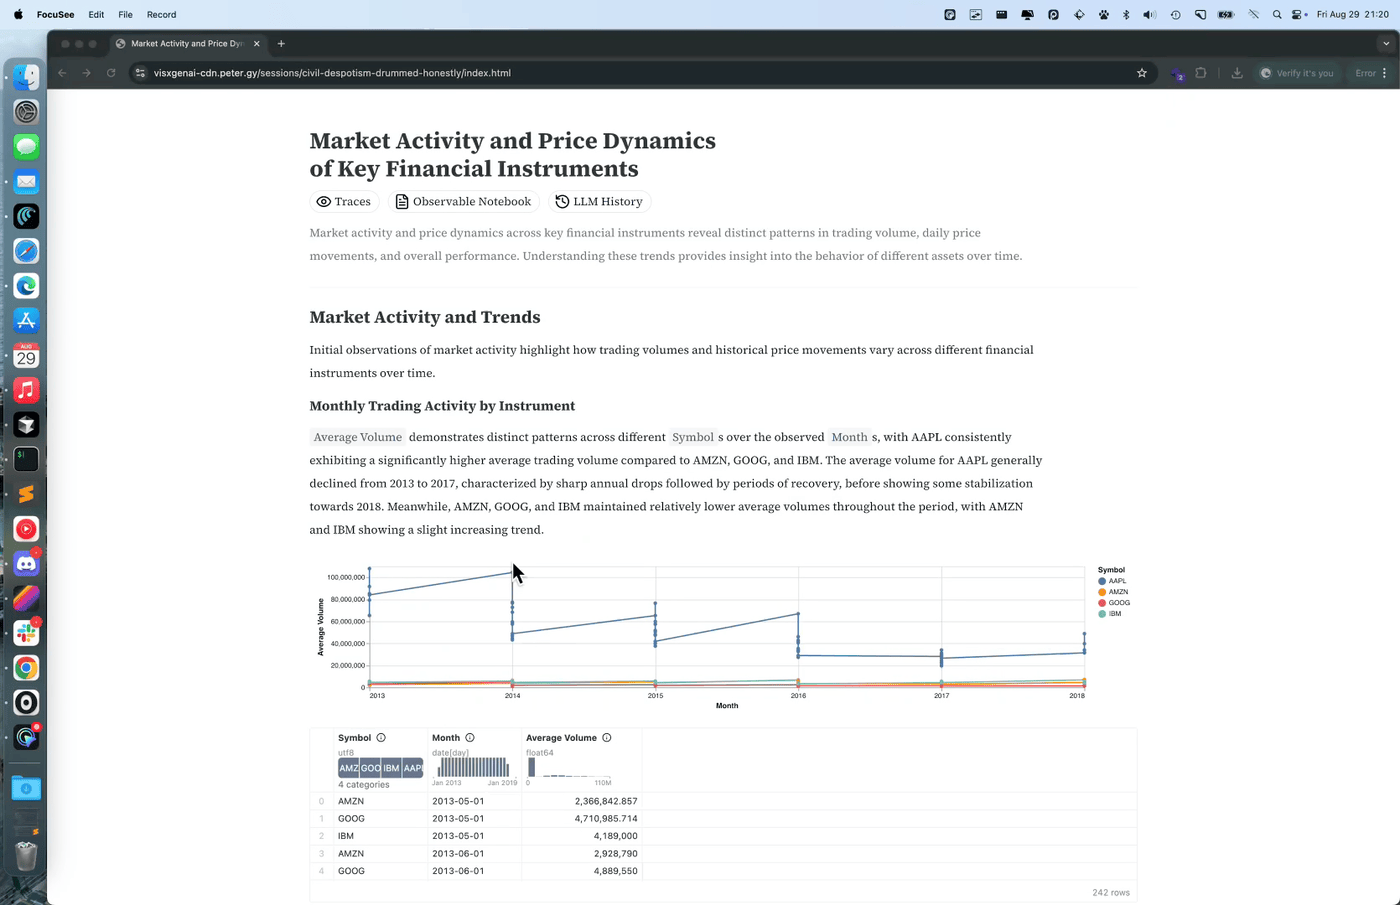Click the volume icon in menu bar
The image size is (1400, 905).
[x=1150, y=15]
